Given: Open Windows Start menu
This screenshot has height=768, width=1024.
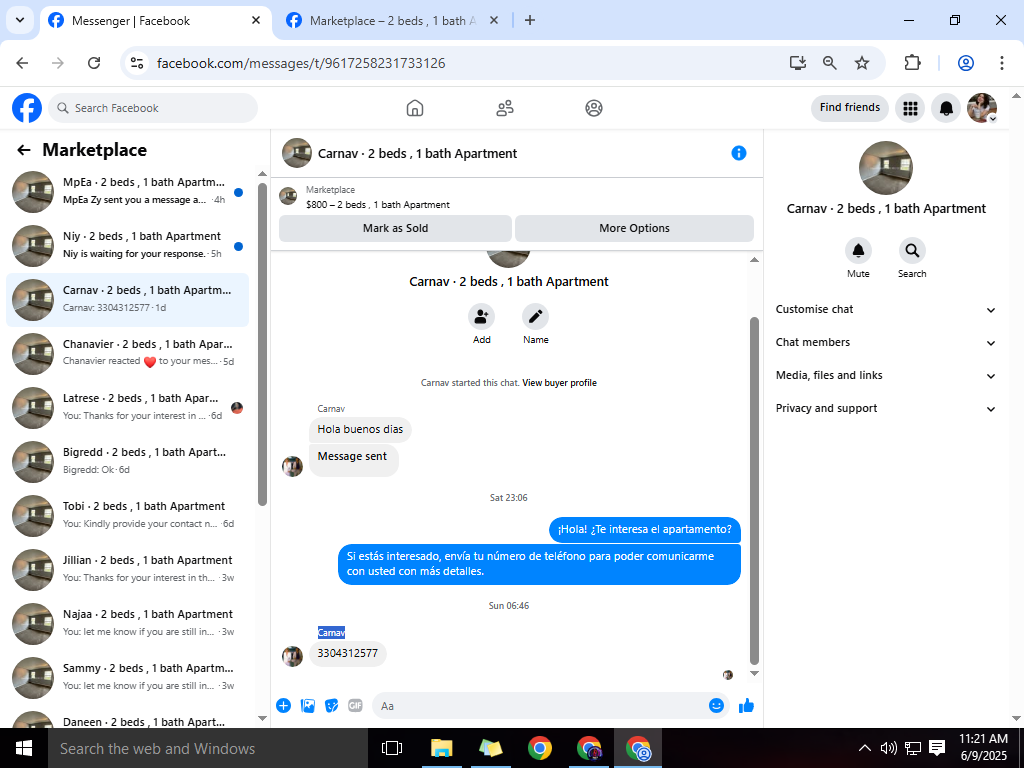Looking at the screenshot, I should coord(24,748).
